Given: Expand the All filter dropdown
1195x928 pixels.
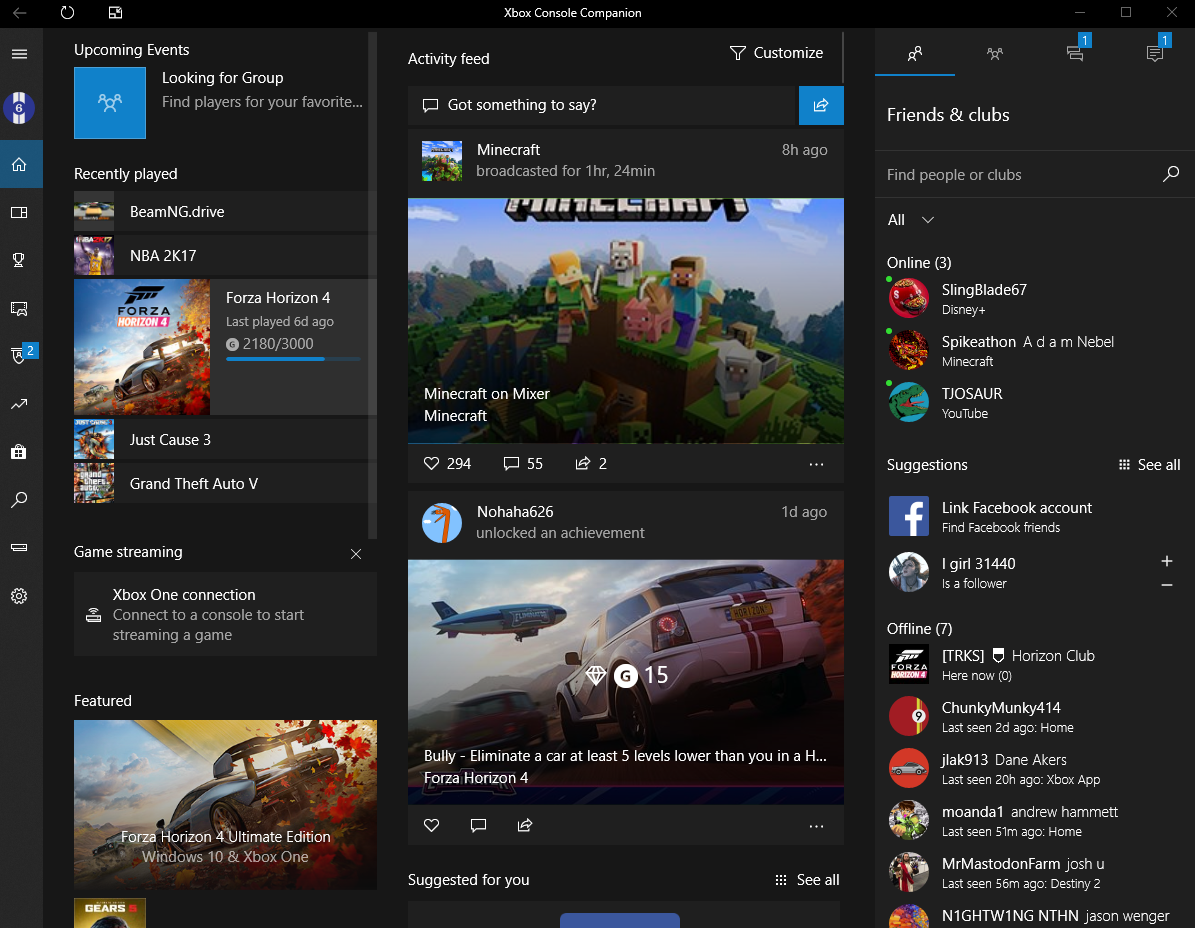Looking at the screenshot, I should pos(911,219).
